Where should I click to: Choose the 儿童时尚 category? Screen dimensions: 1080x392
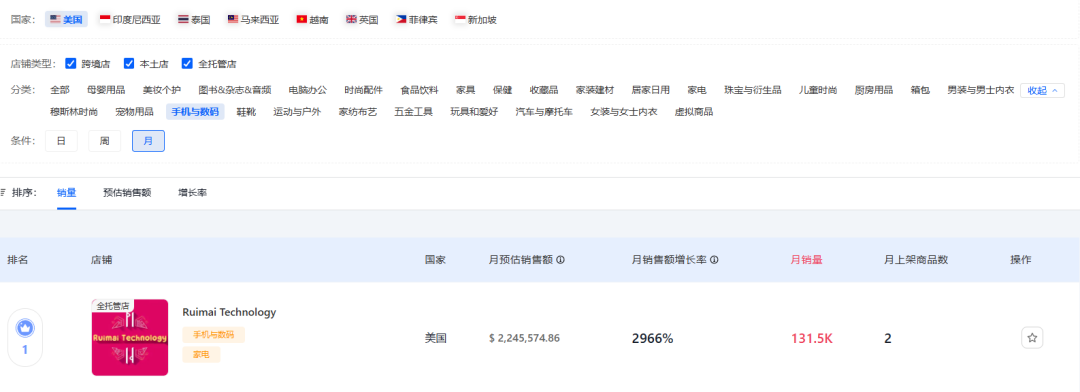[818, 90]
